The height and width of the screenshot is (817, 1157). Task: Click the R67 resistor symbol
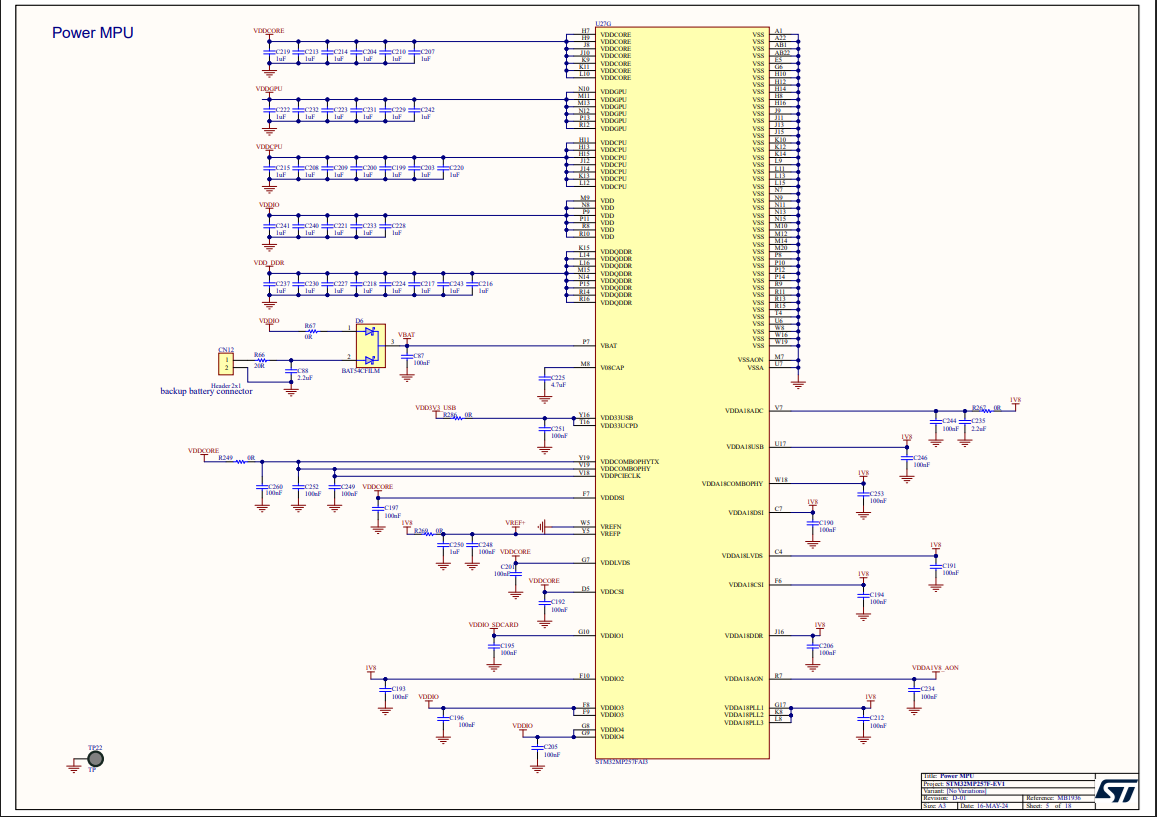point(311,331)
